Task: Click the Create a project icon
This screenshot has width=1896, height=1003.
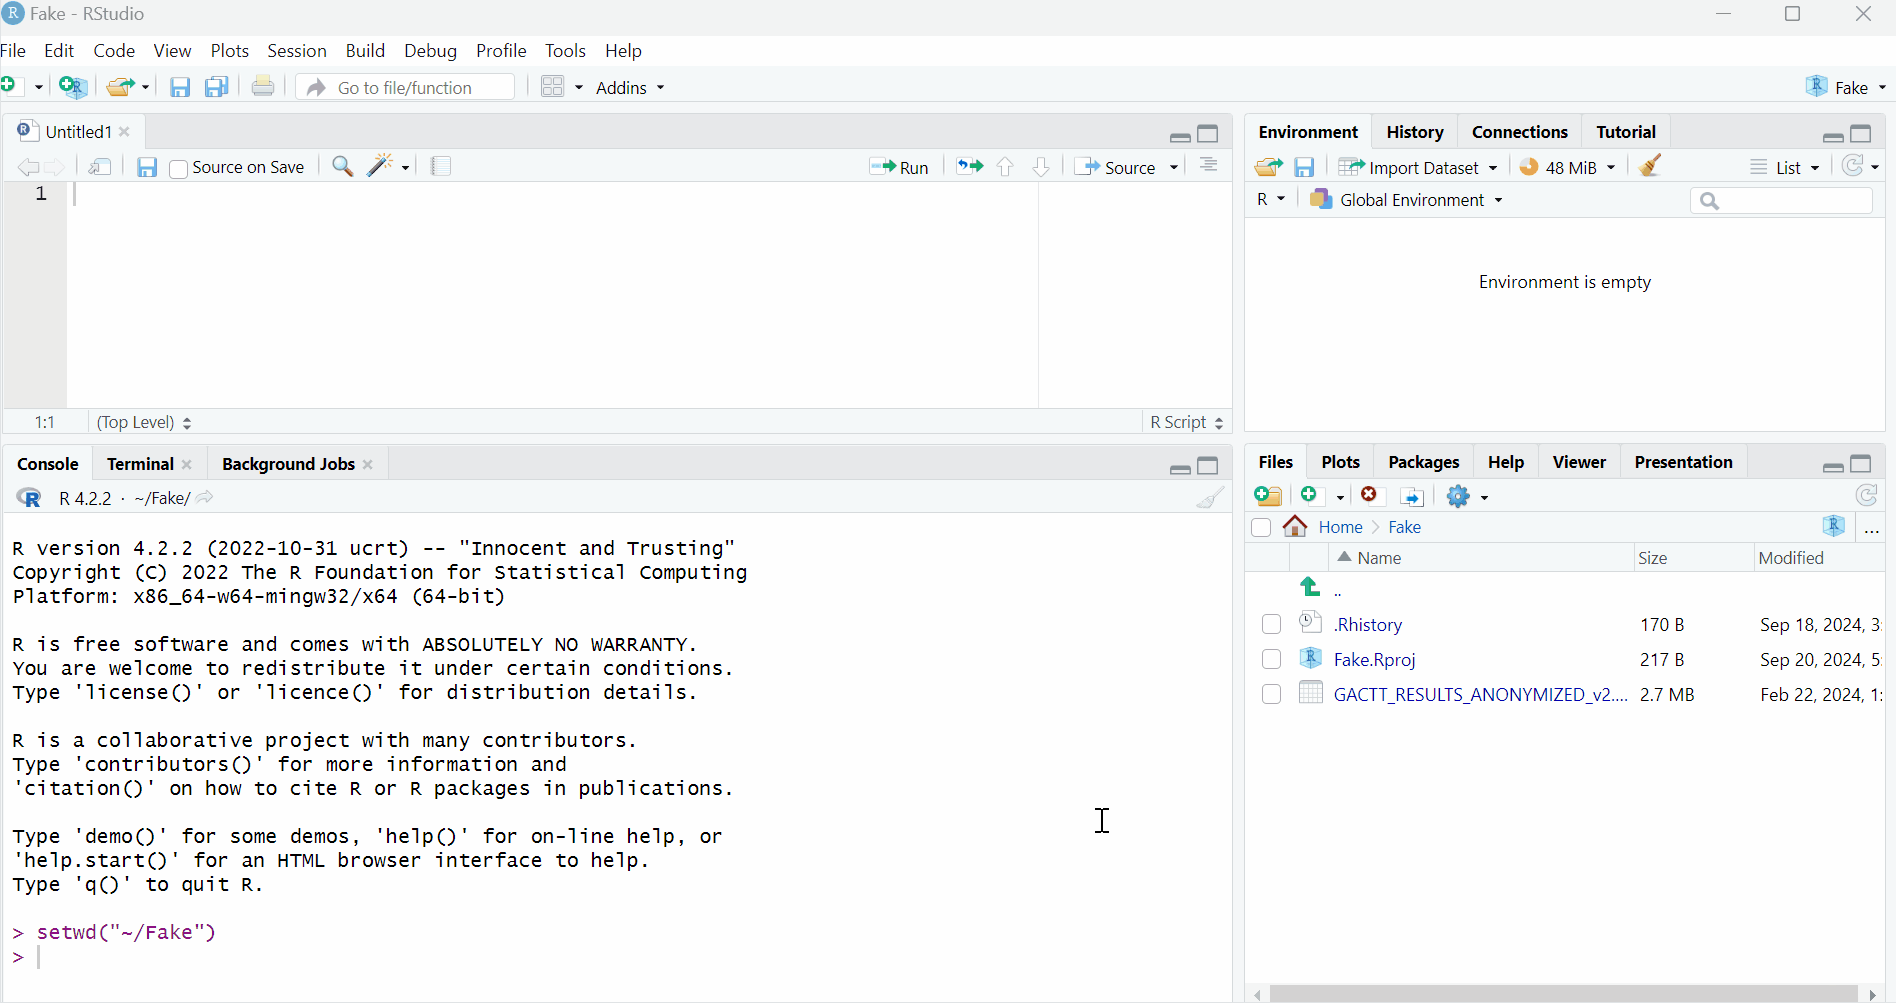Action: click(73, 87)
